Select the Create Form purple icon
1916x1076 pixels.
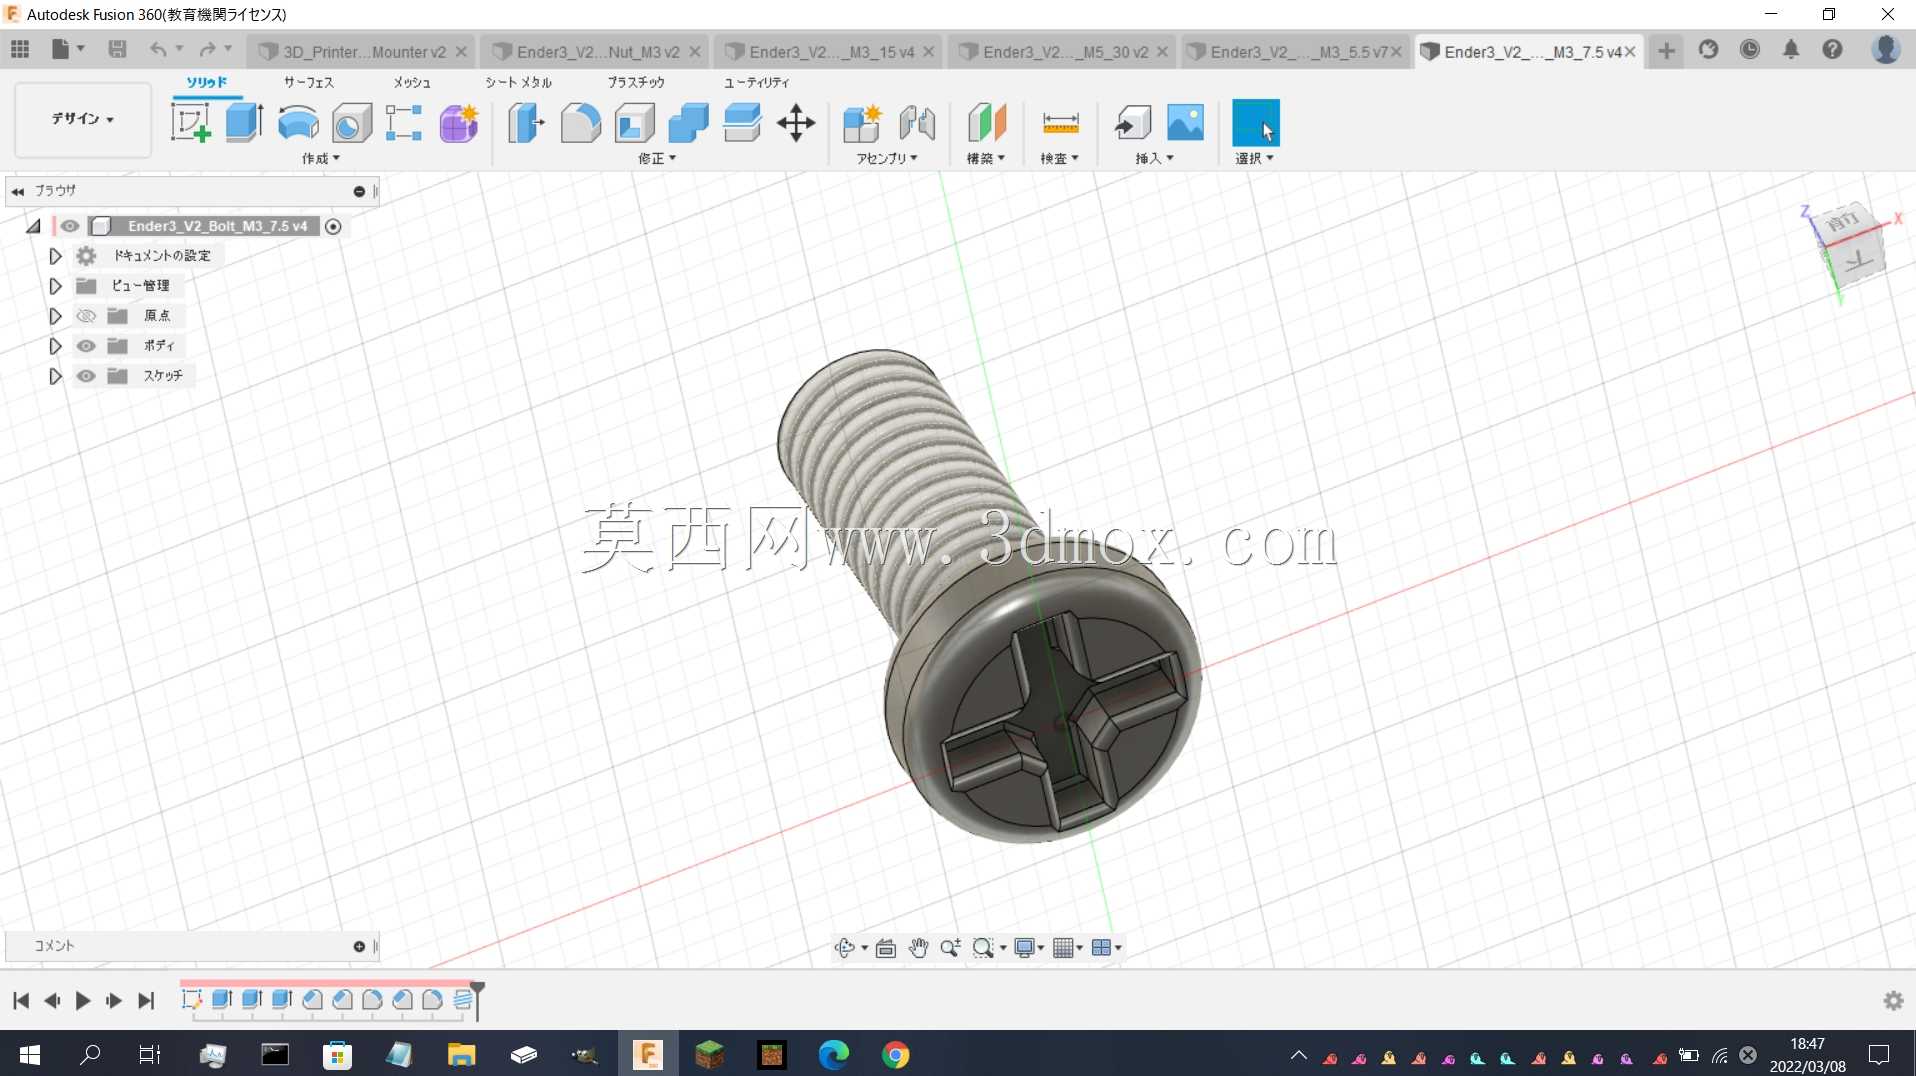[x=458, y=123]
